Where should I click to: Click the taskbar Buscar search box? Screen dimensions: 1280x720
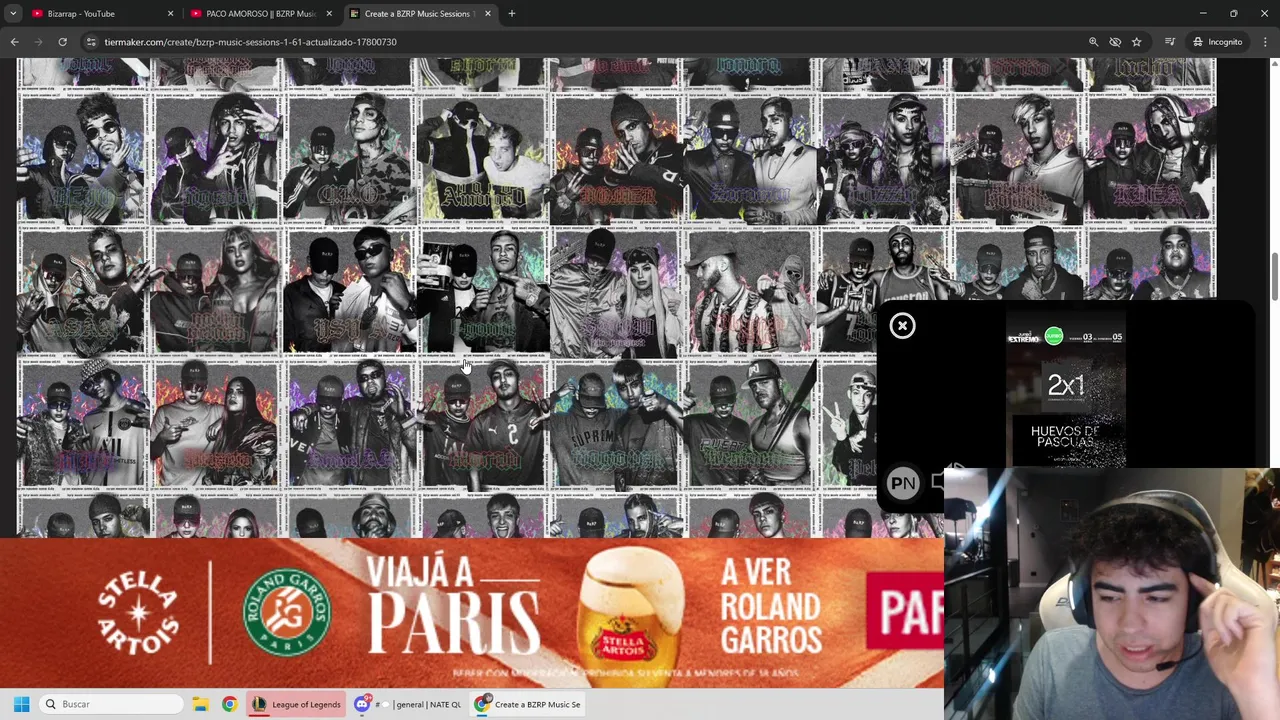112,704
